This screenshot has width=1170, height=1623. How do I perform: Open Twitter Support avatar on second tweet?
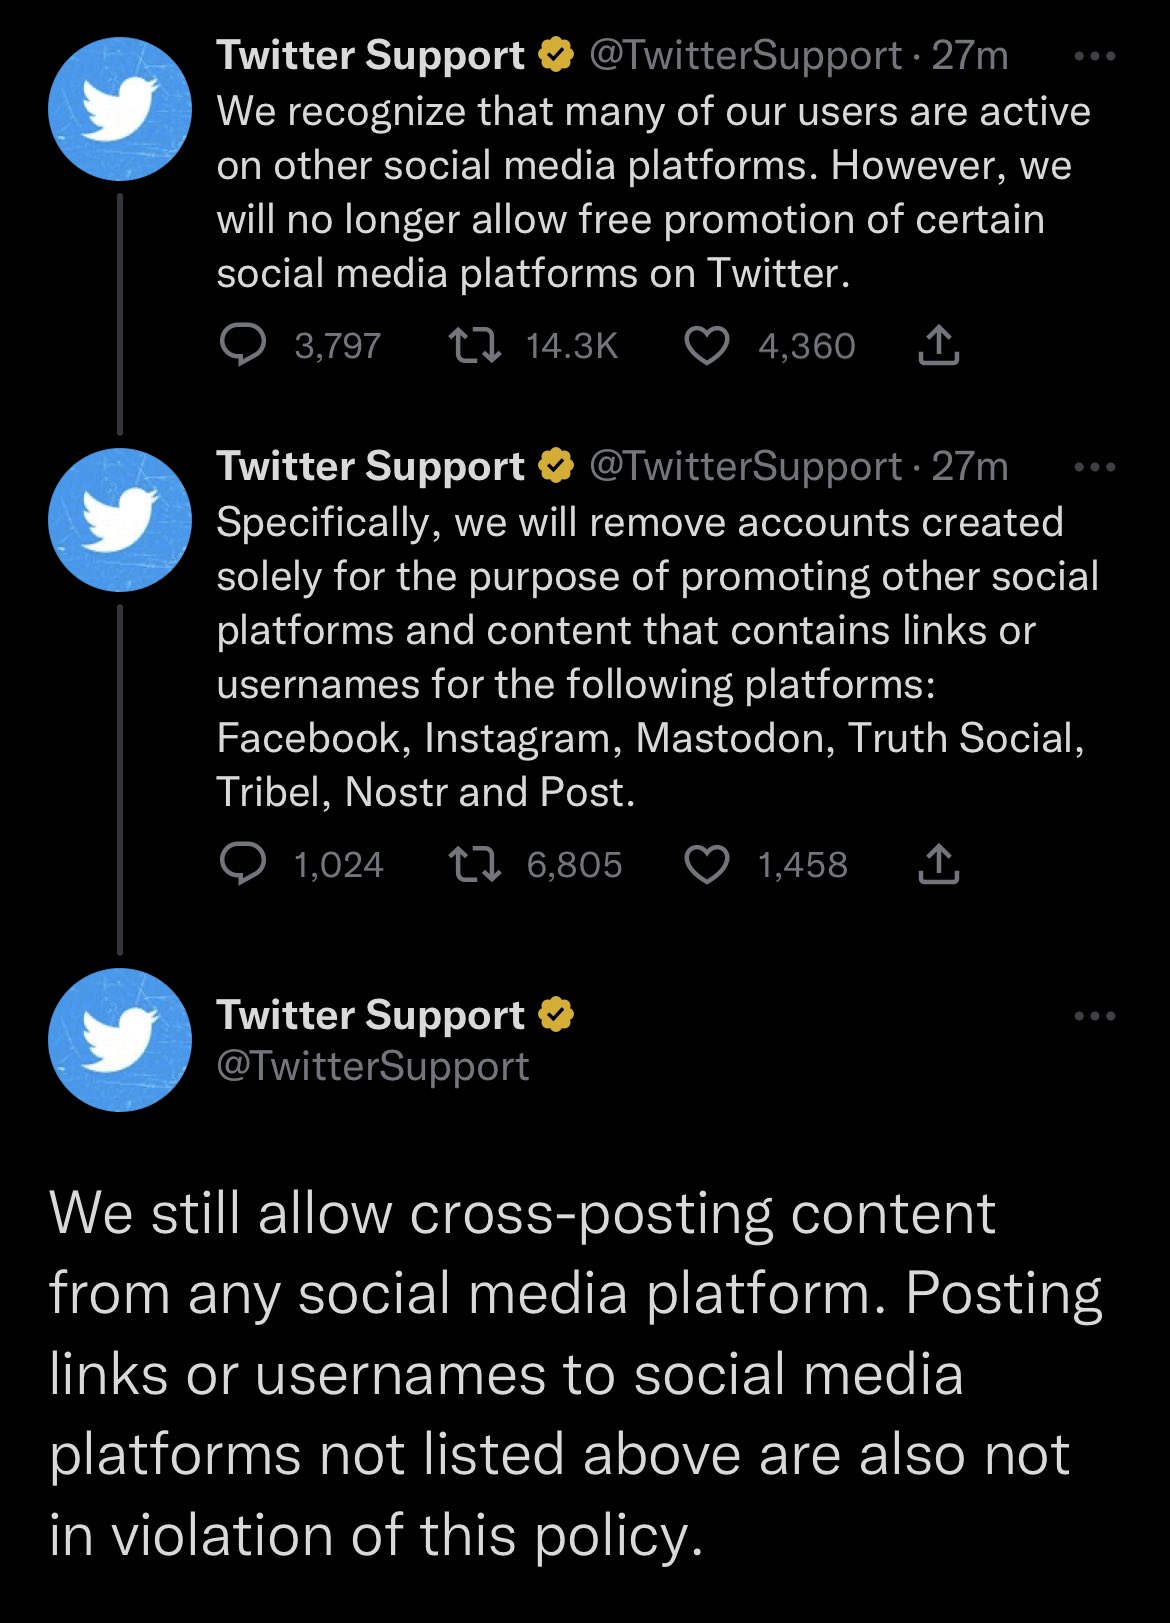120,520
